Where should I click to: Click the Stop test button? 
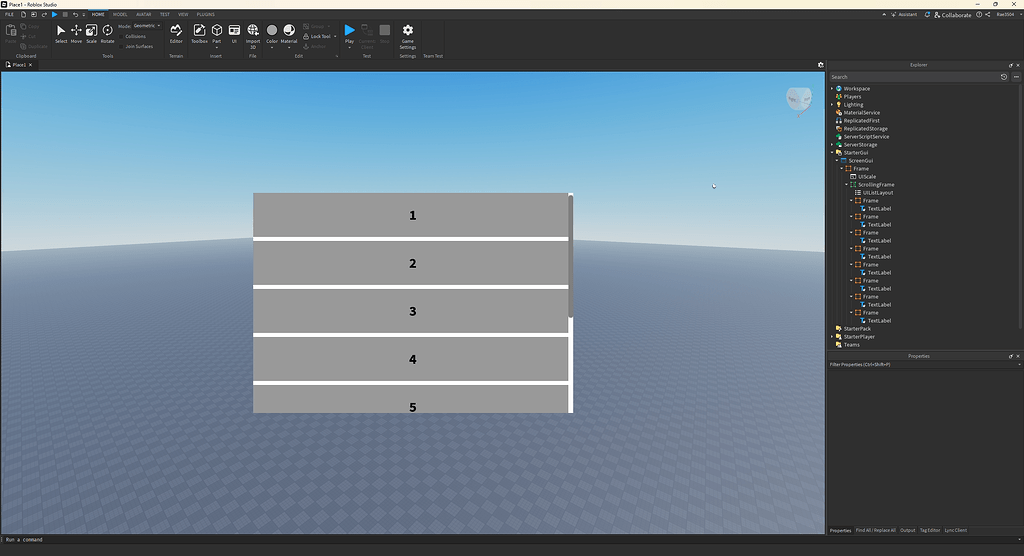pos(385,34)
